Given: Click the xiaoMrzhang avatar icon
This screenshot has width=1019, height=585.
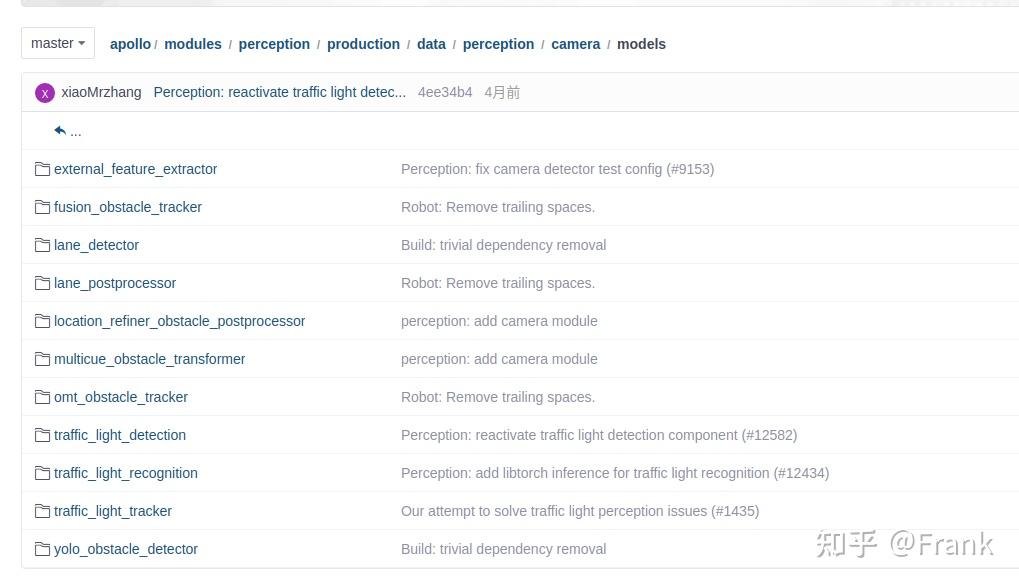Looking at the screenshot, I should [45, 93].
